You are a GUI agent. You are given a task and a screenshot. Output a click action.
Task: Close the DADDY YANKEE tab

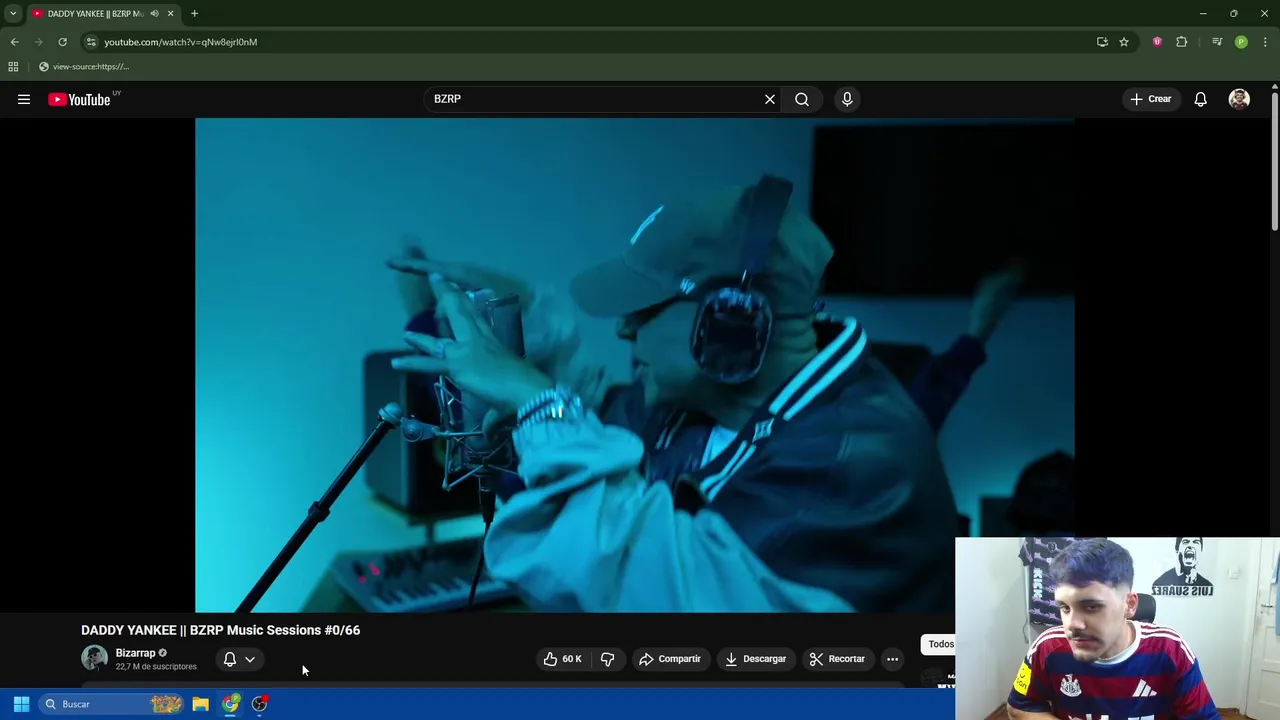click(x=170, y=13)
